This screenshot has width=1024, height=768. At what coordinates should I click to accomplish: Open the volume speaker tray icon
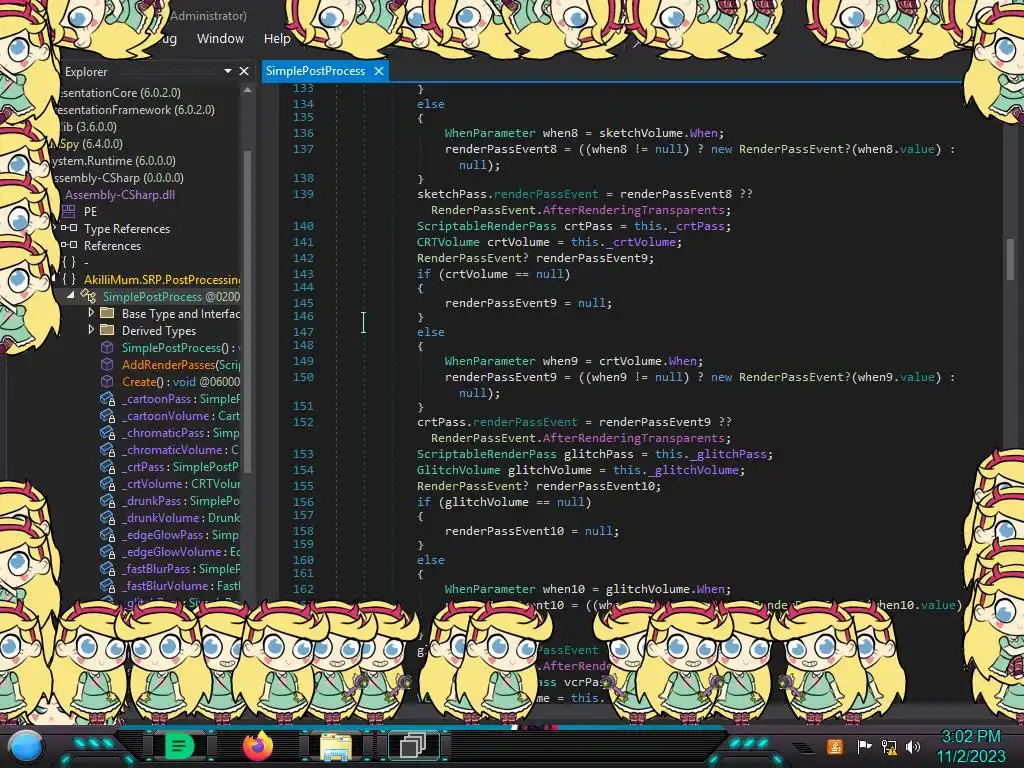[x=913, y=746]
